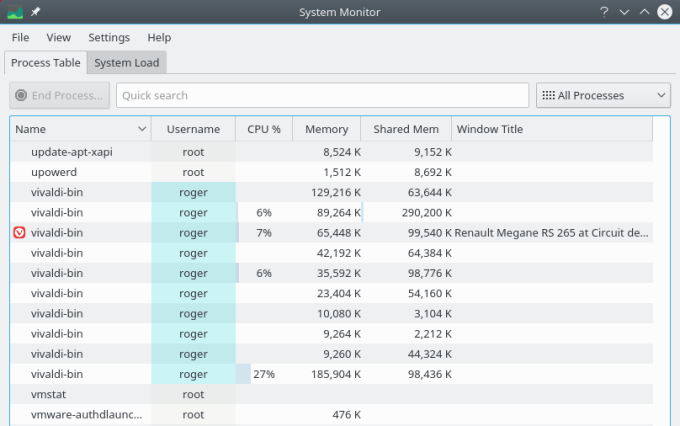Select the upowerd process row
Viewport: 680px width, 426px height.
(x=332, y=172)
